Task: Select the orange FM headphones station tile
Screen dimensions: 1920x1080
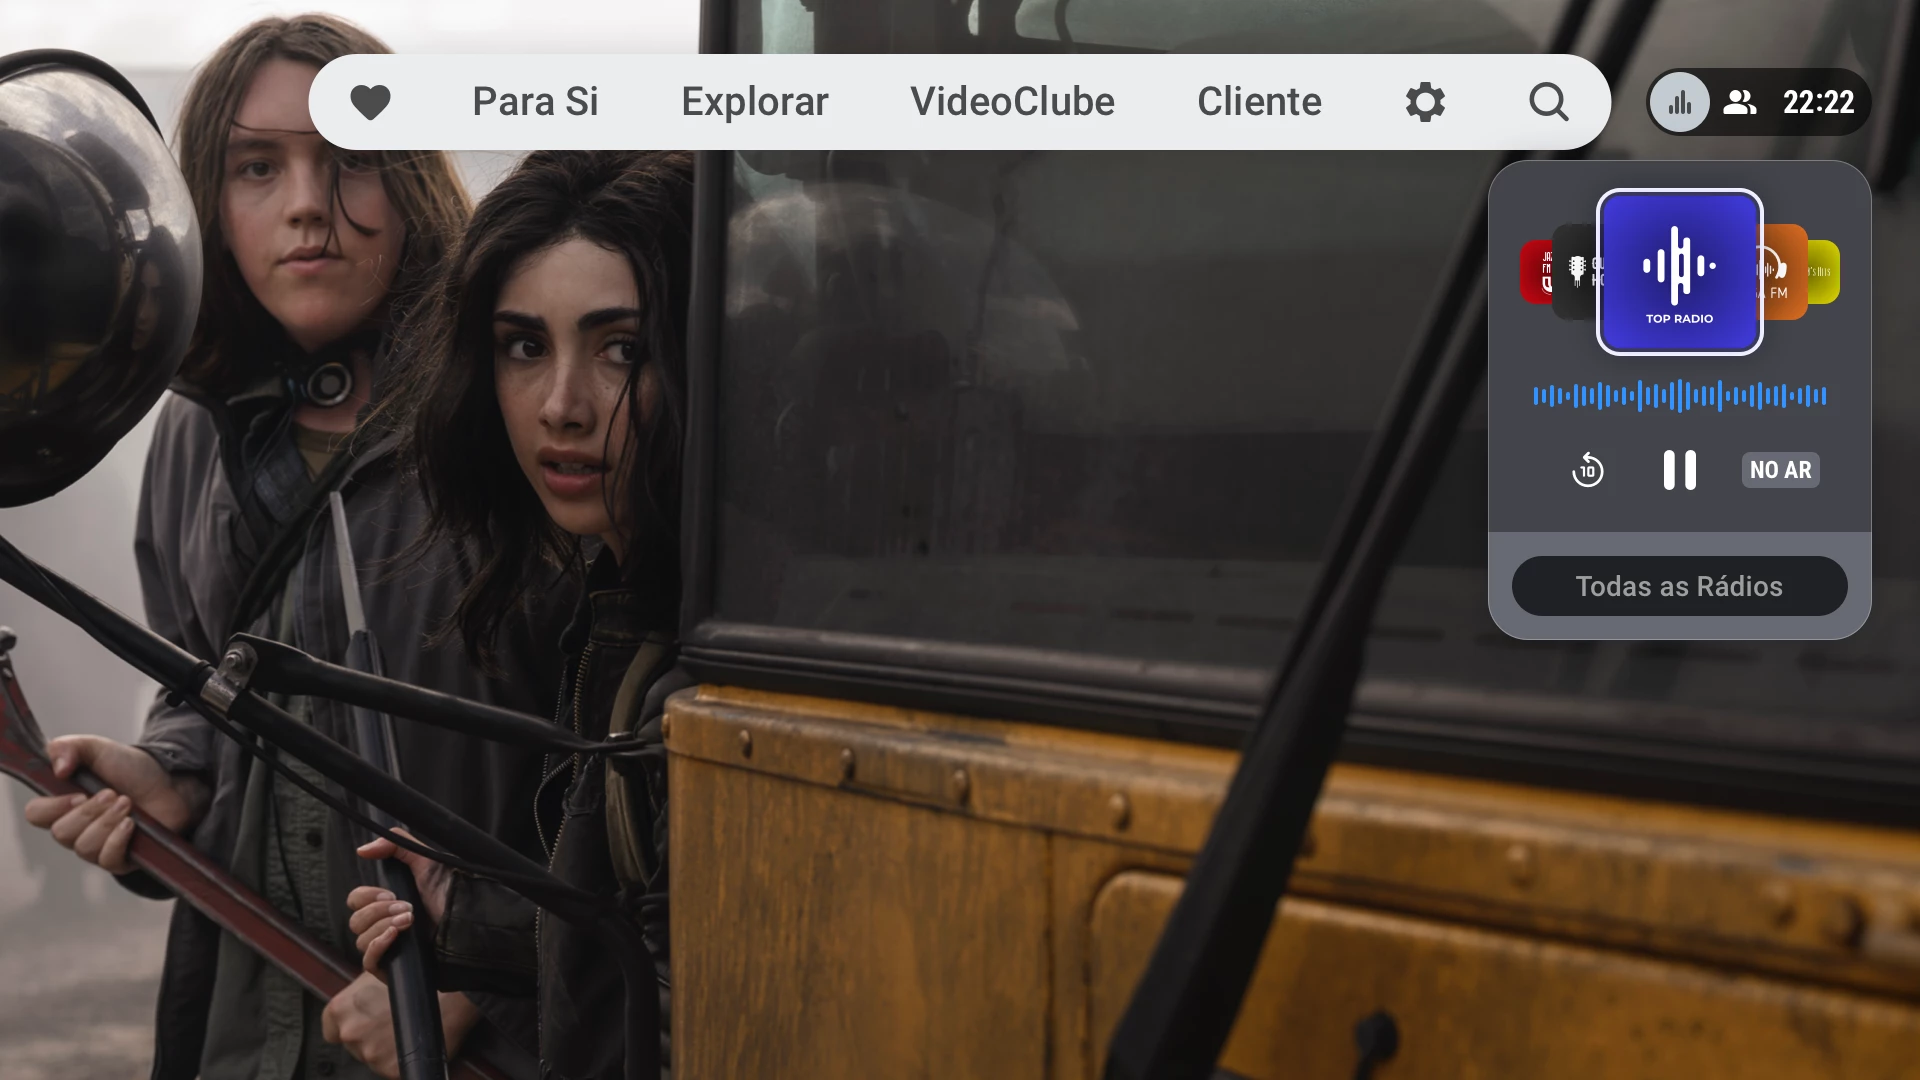Action: point(1785,272)
